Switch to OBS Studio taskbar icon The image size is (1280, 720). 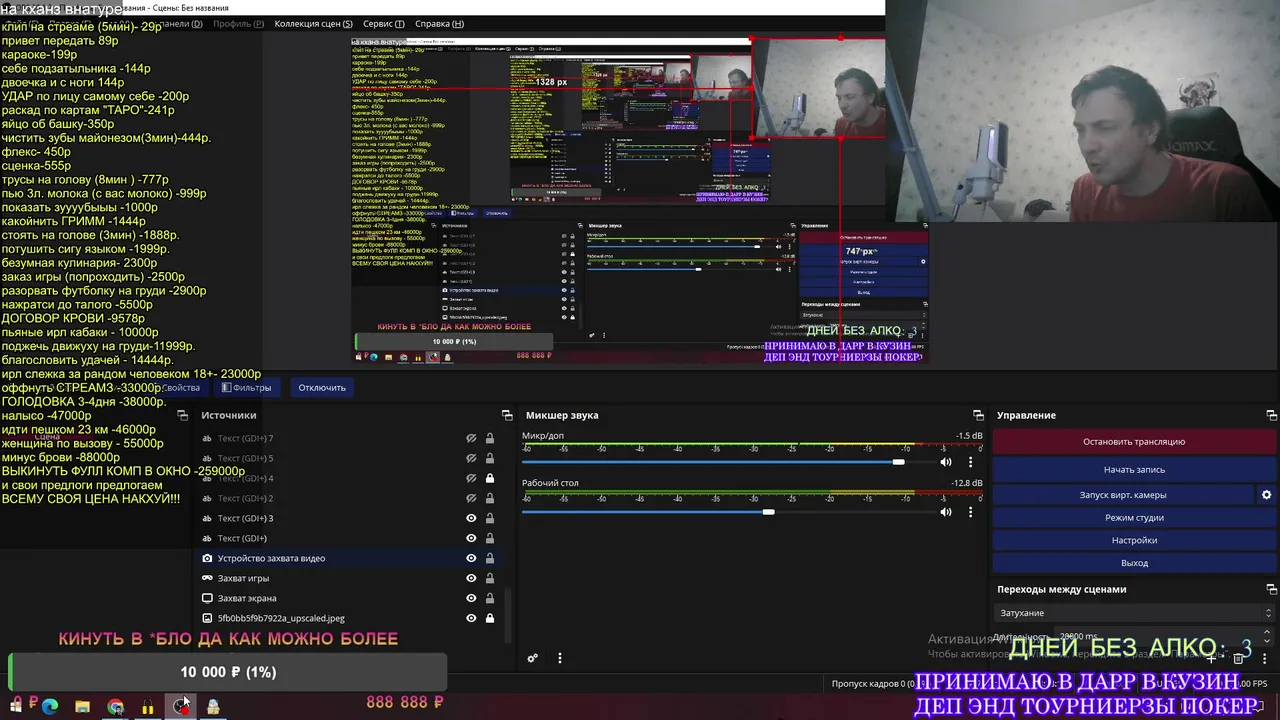[181, 706]
